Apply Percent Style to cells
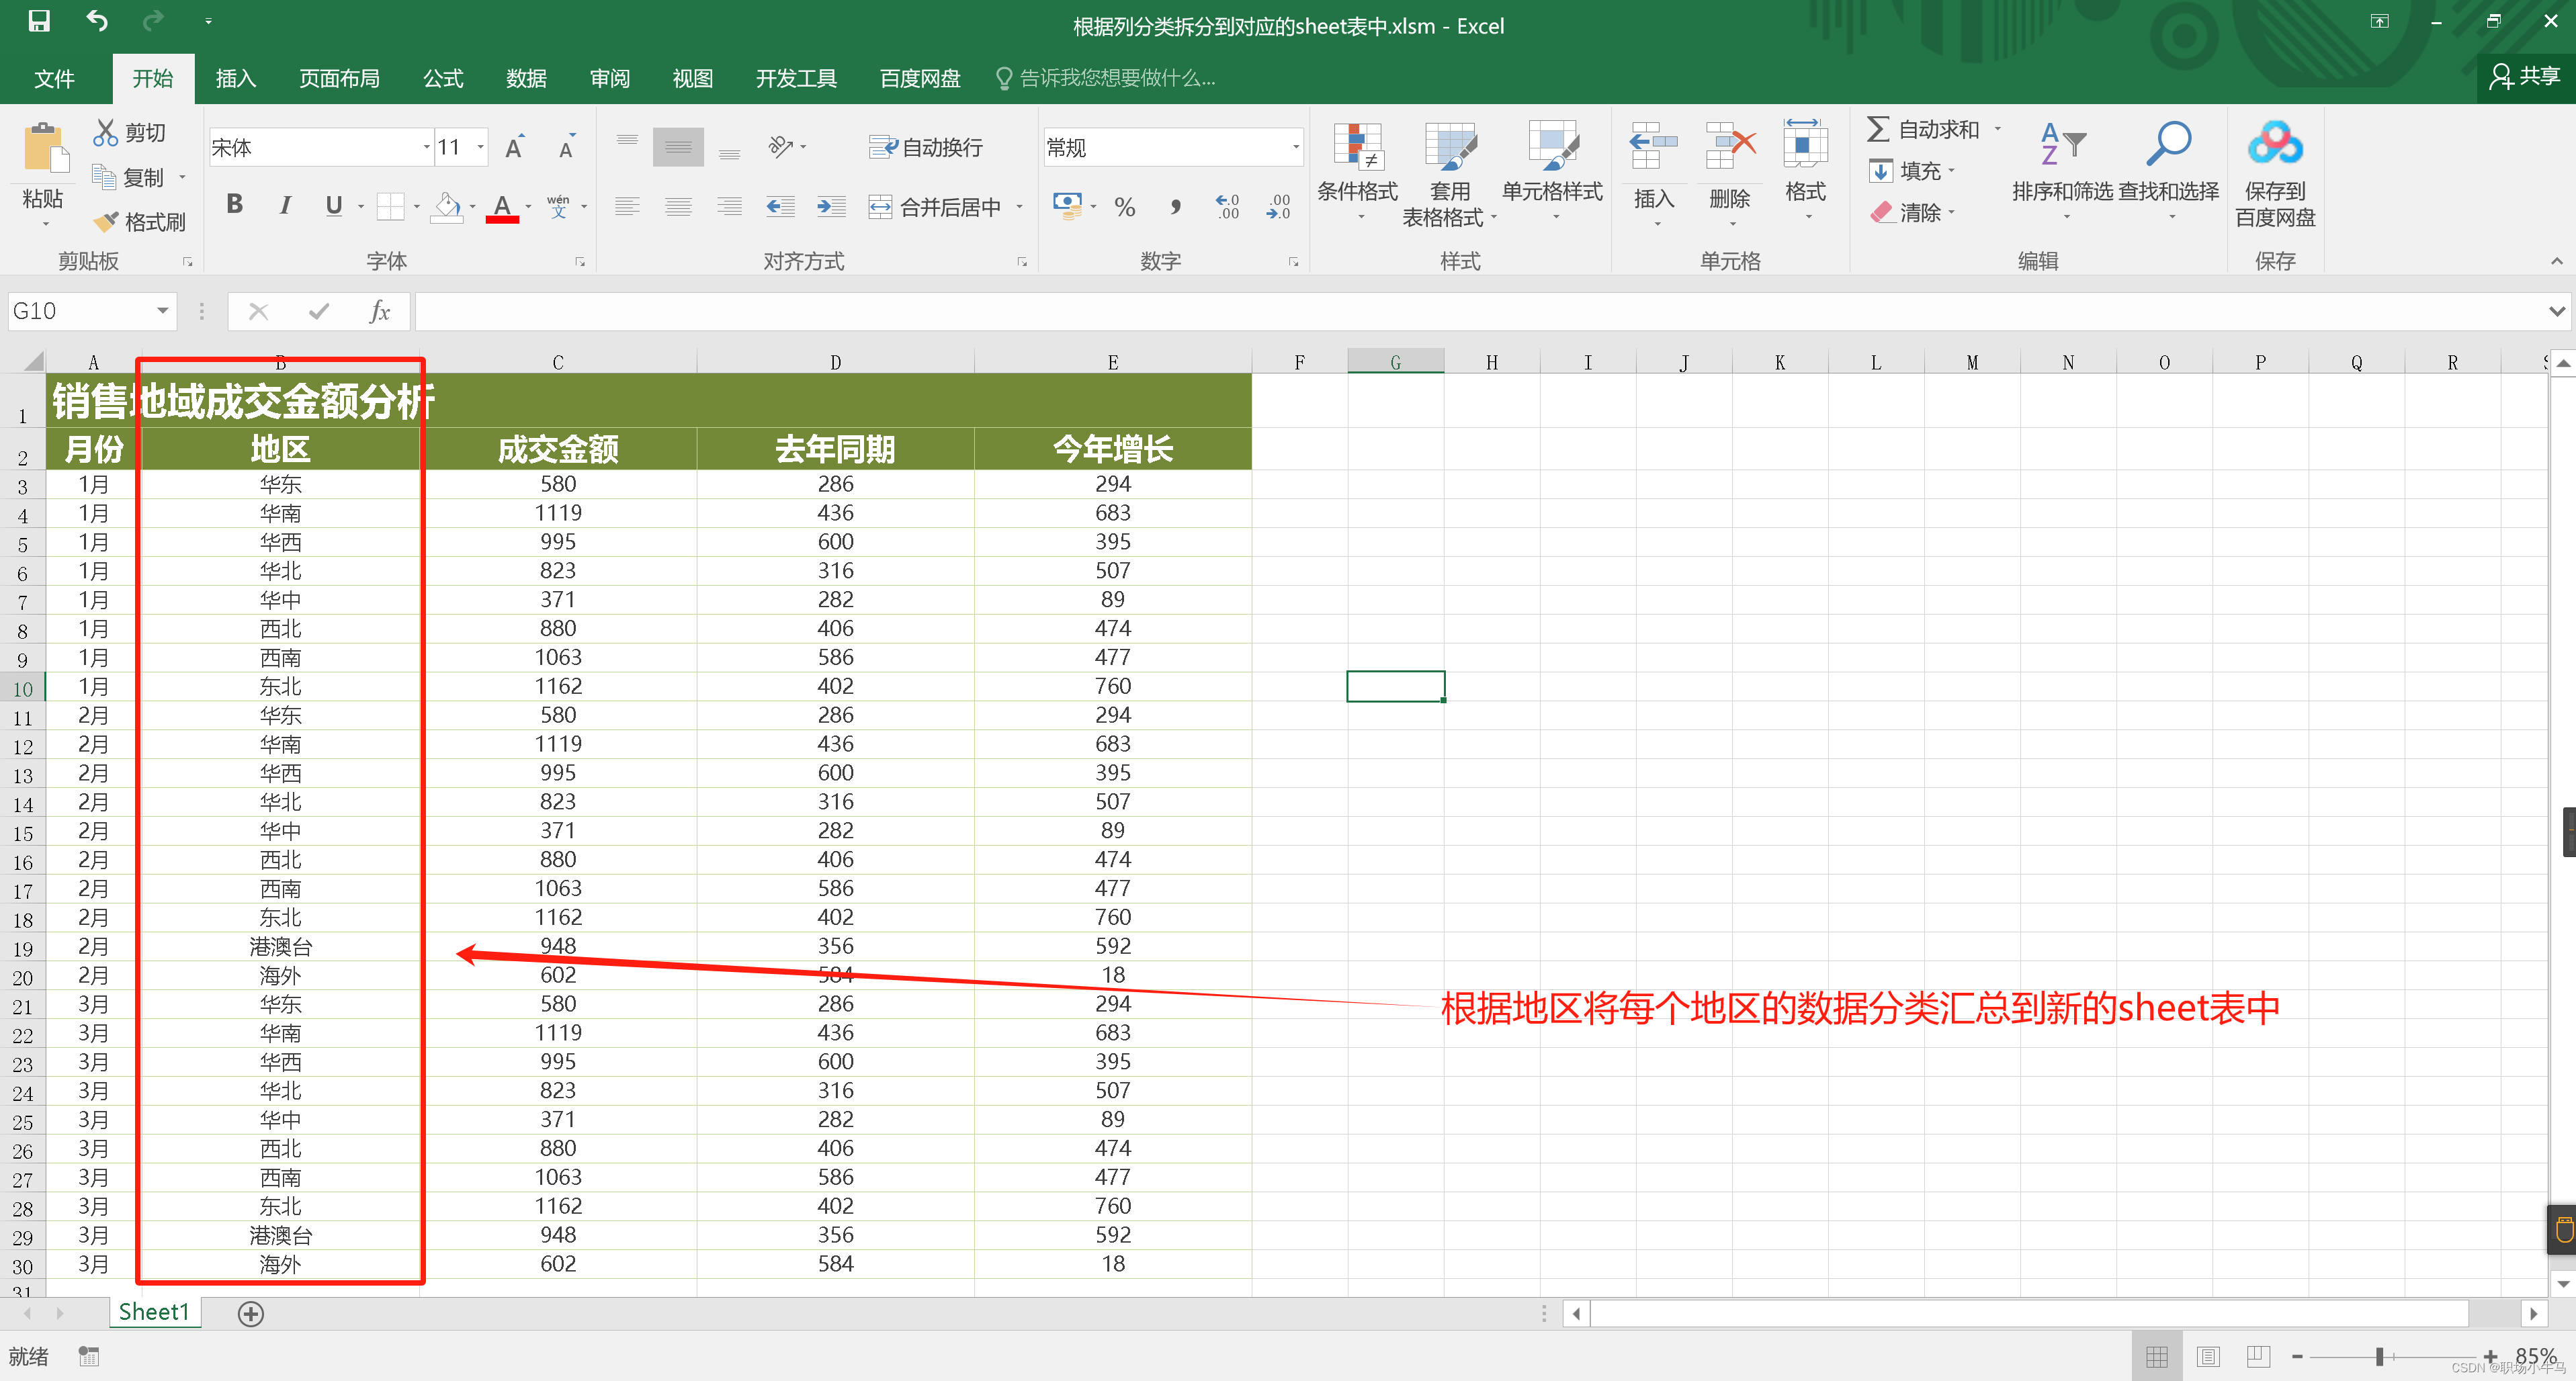 [1124, 206]
